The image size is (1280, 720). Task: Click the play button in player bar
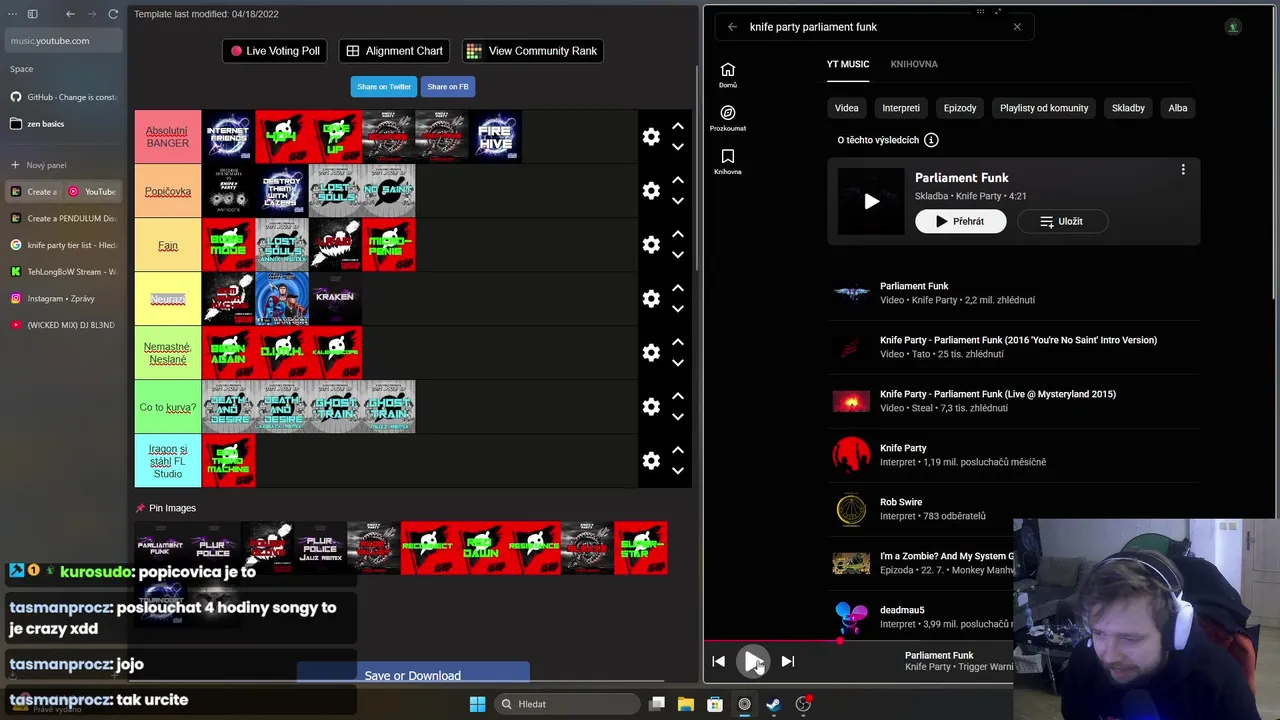coord(753,661)
